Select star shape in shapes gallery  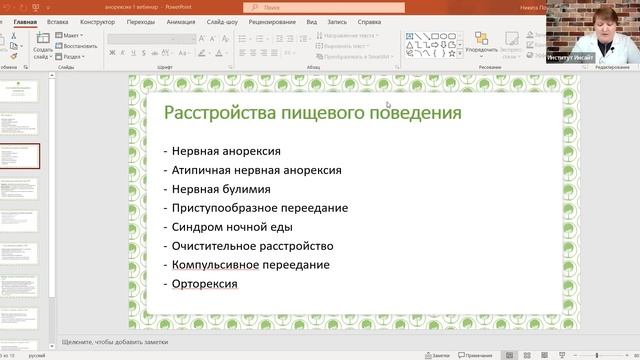[x=452, y=53]
